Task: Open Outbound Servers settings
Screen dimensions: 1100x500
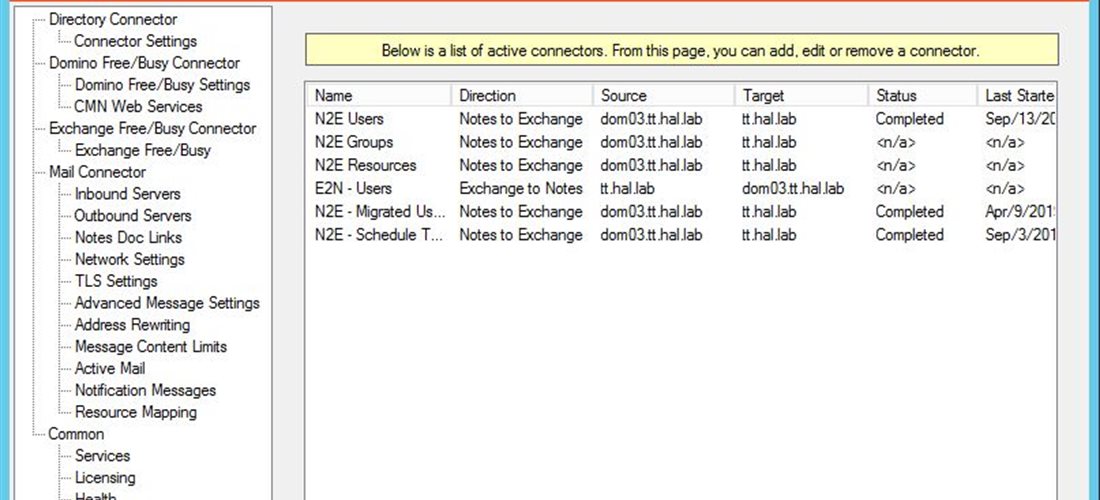Action: 132,216
